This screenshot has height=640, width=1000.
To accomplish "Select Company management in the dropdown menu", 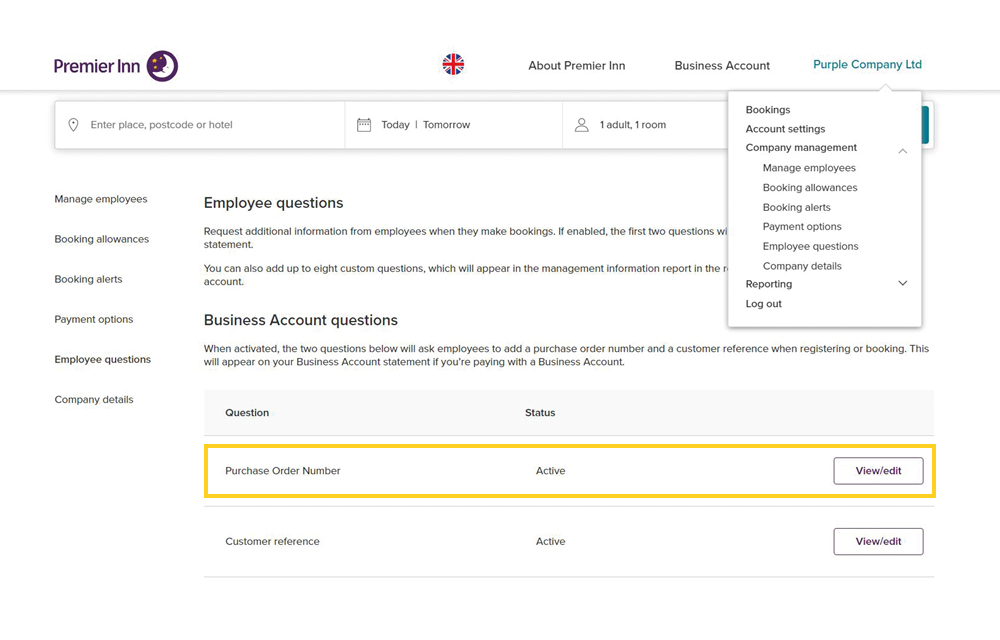I will (x=801, y=147).
